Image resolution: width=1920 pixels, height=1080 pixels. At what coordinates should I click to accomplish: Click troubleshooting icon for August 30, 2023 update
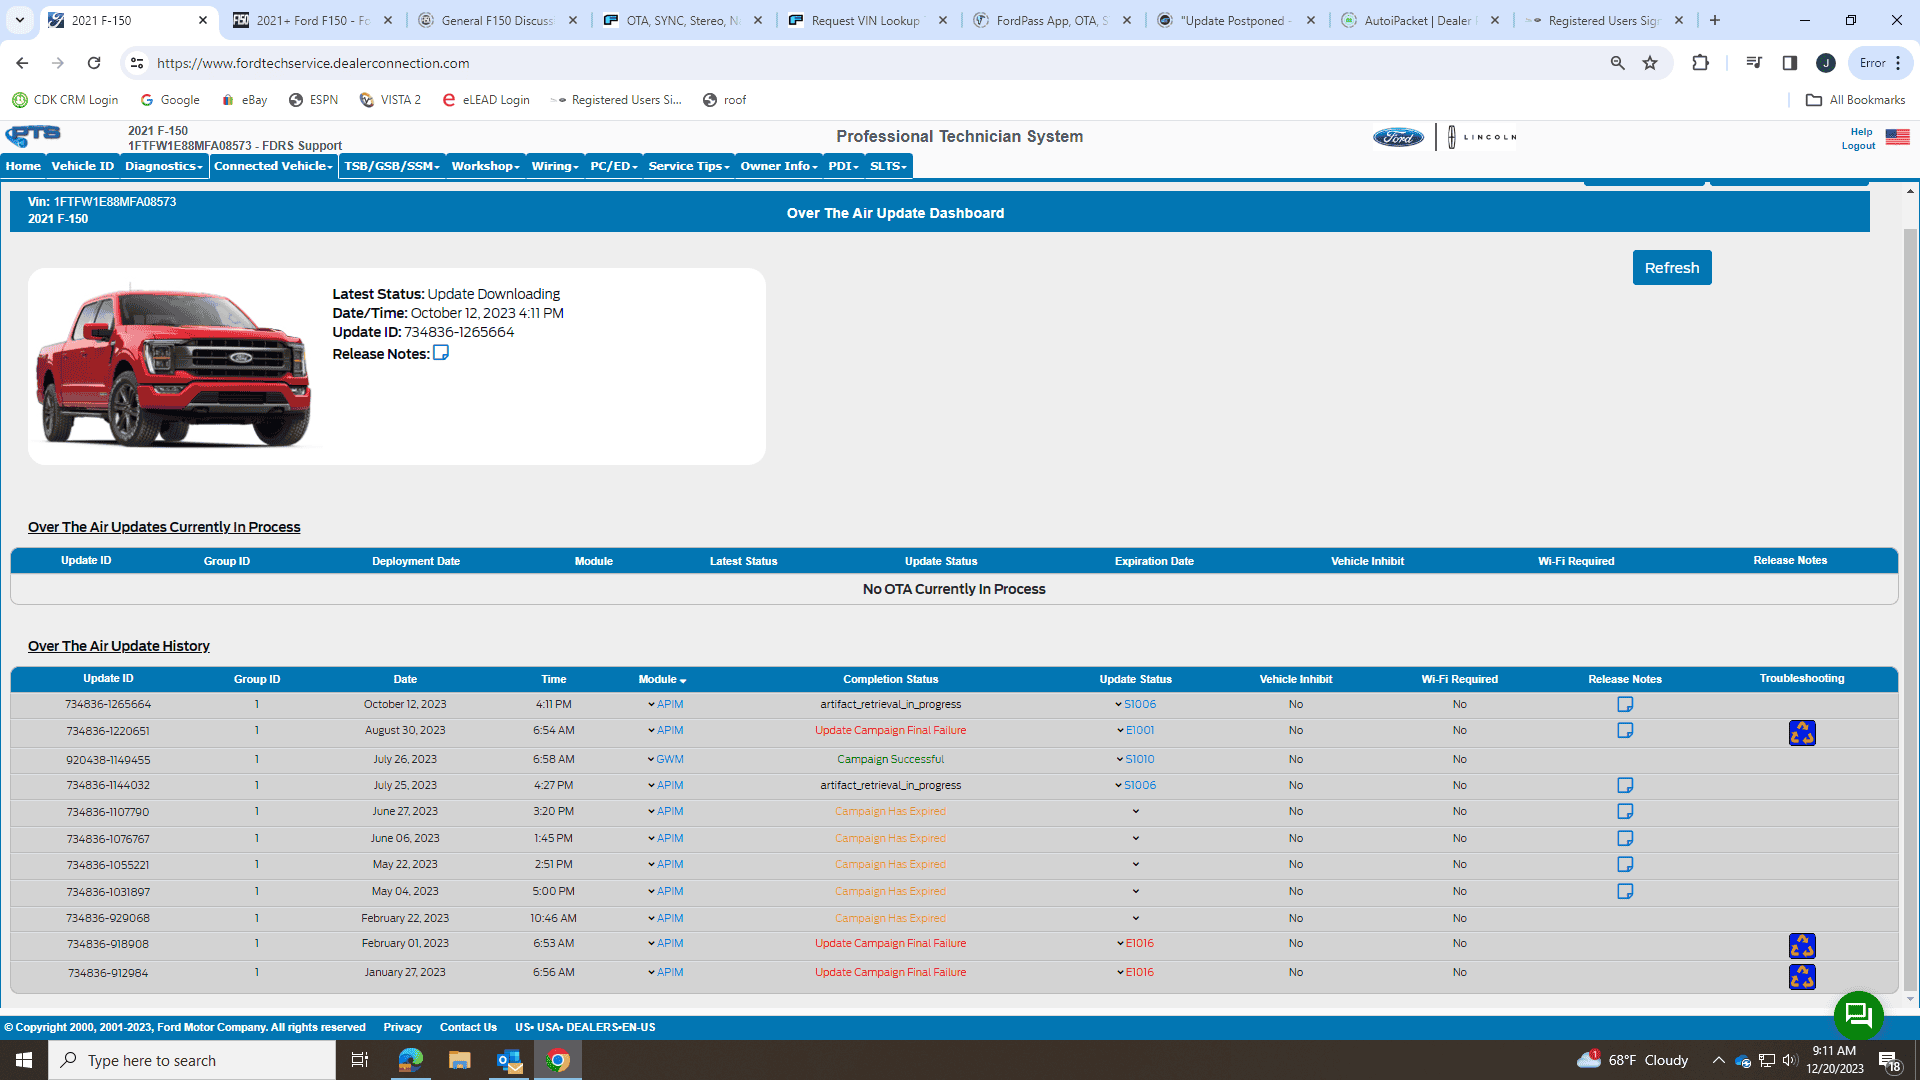1802,733
